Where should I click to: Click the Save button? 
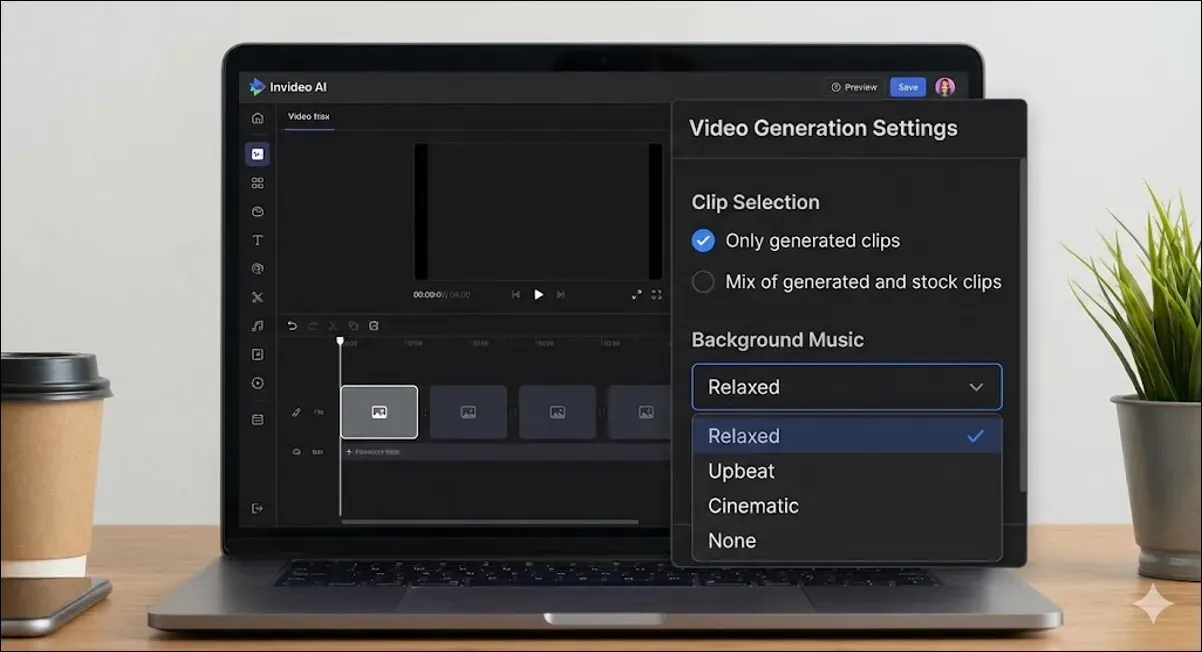pos(908,87)
